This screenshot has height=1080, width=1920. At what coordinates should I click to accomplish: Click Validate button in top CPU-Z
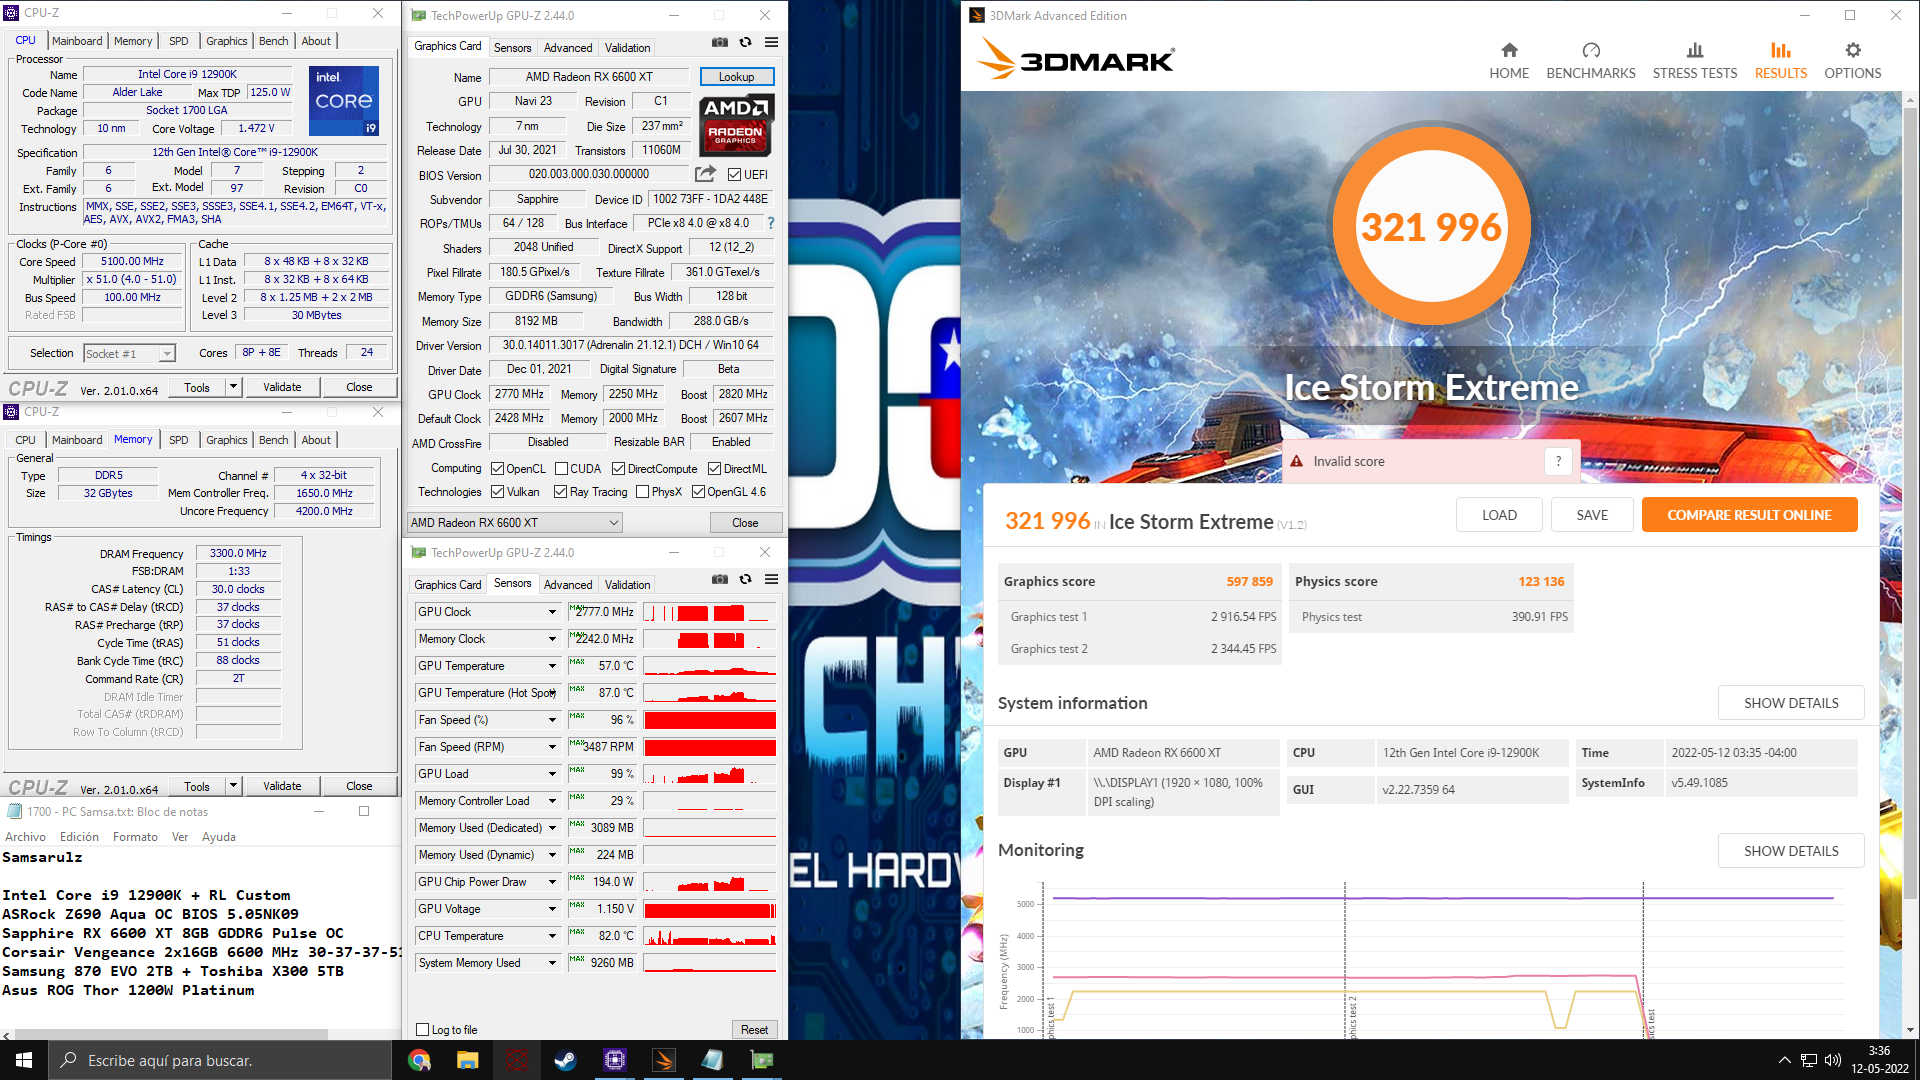point(282,387)
